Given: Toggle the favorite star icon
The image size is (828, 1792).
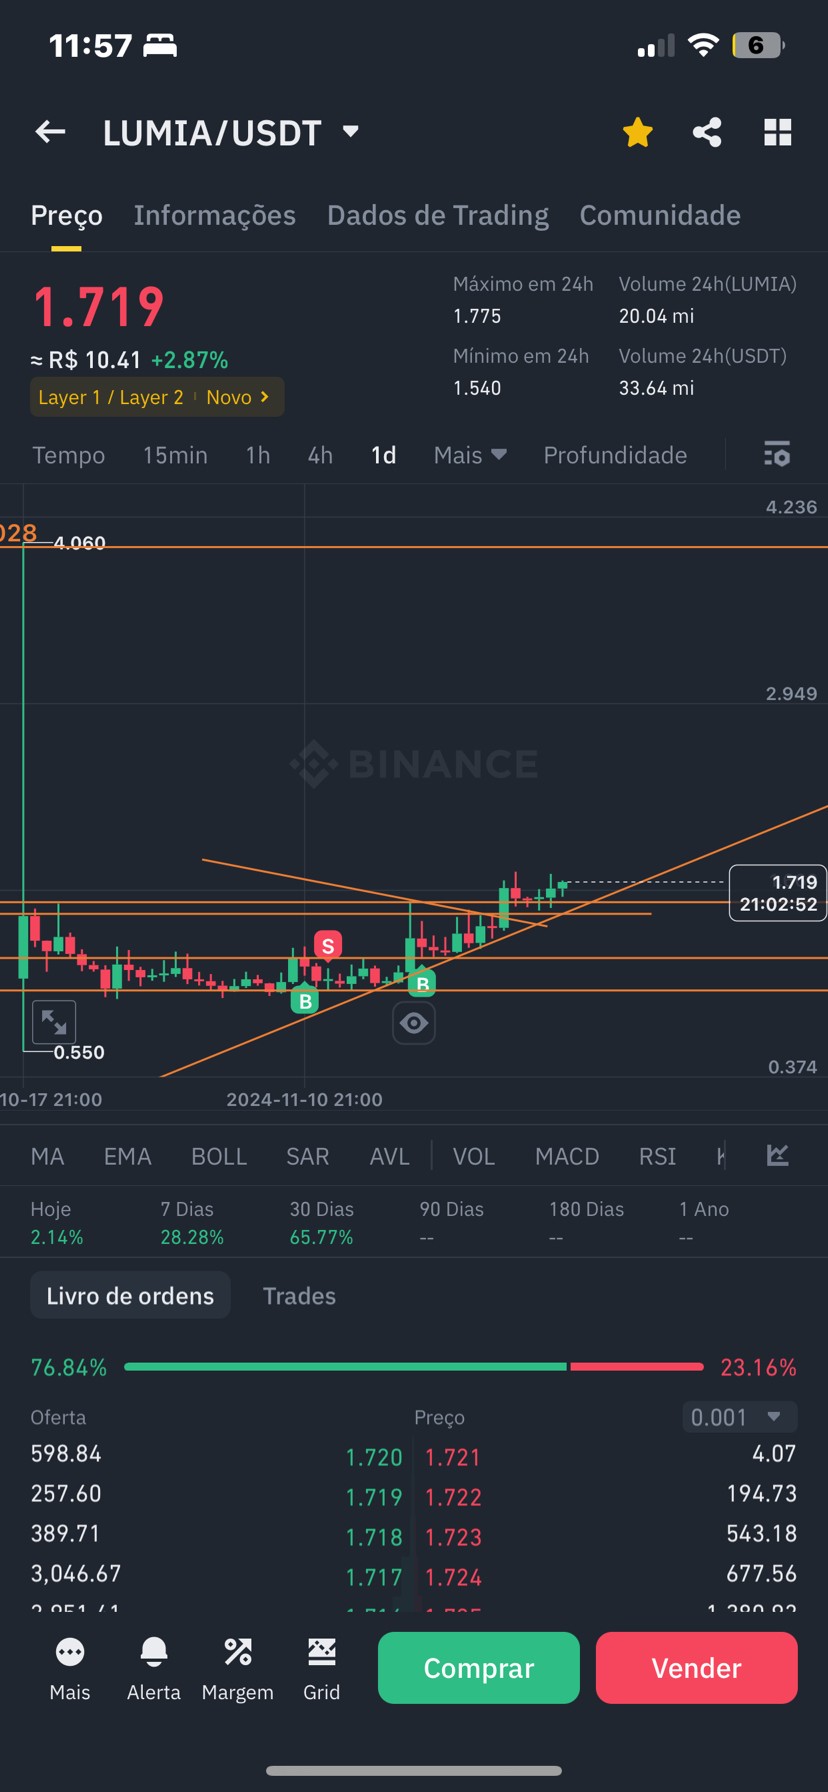Looking at the screenshot, I should tap(637, 132).
